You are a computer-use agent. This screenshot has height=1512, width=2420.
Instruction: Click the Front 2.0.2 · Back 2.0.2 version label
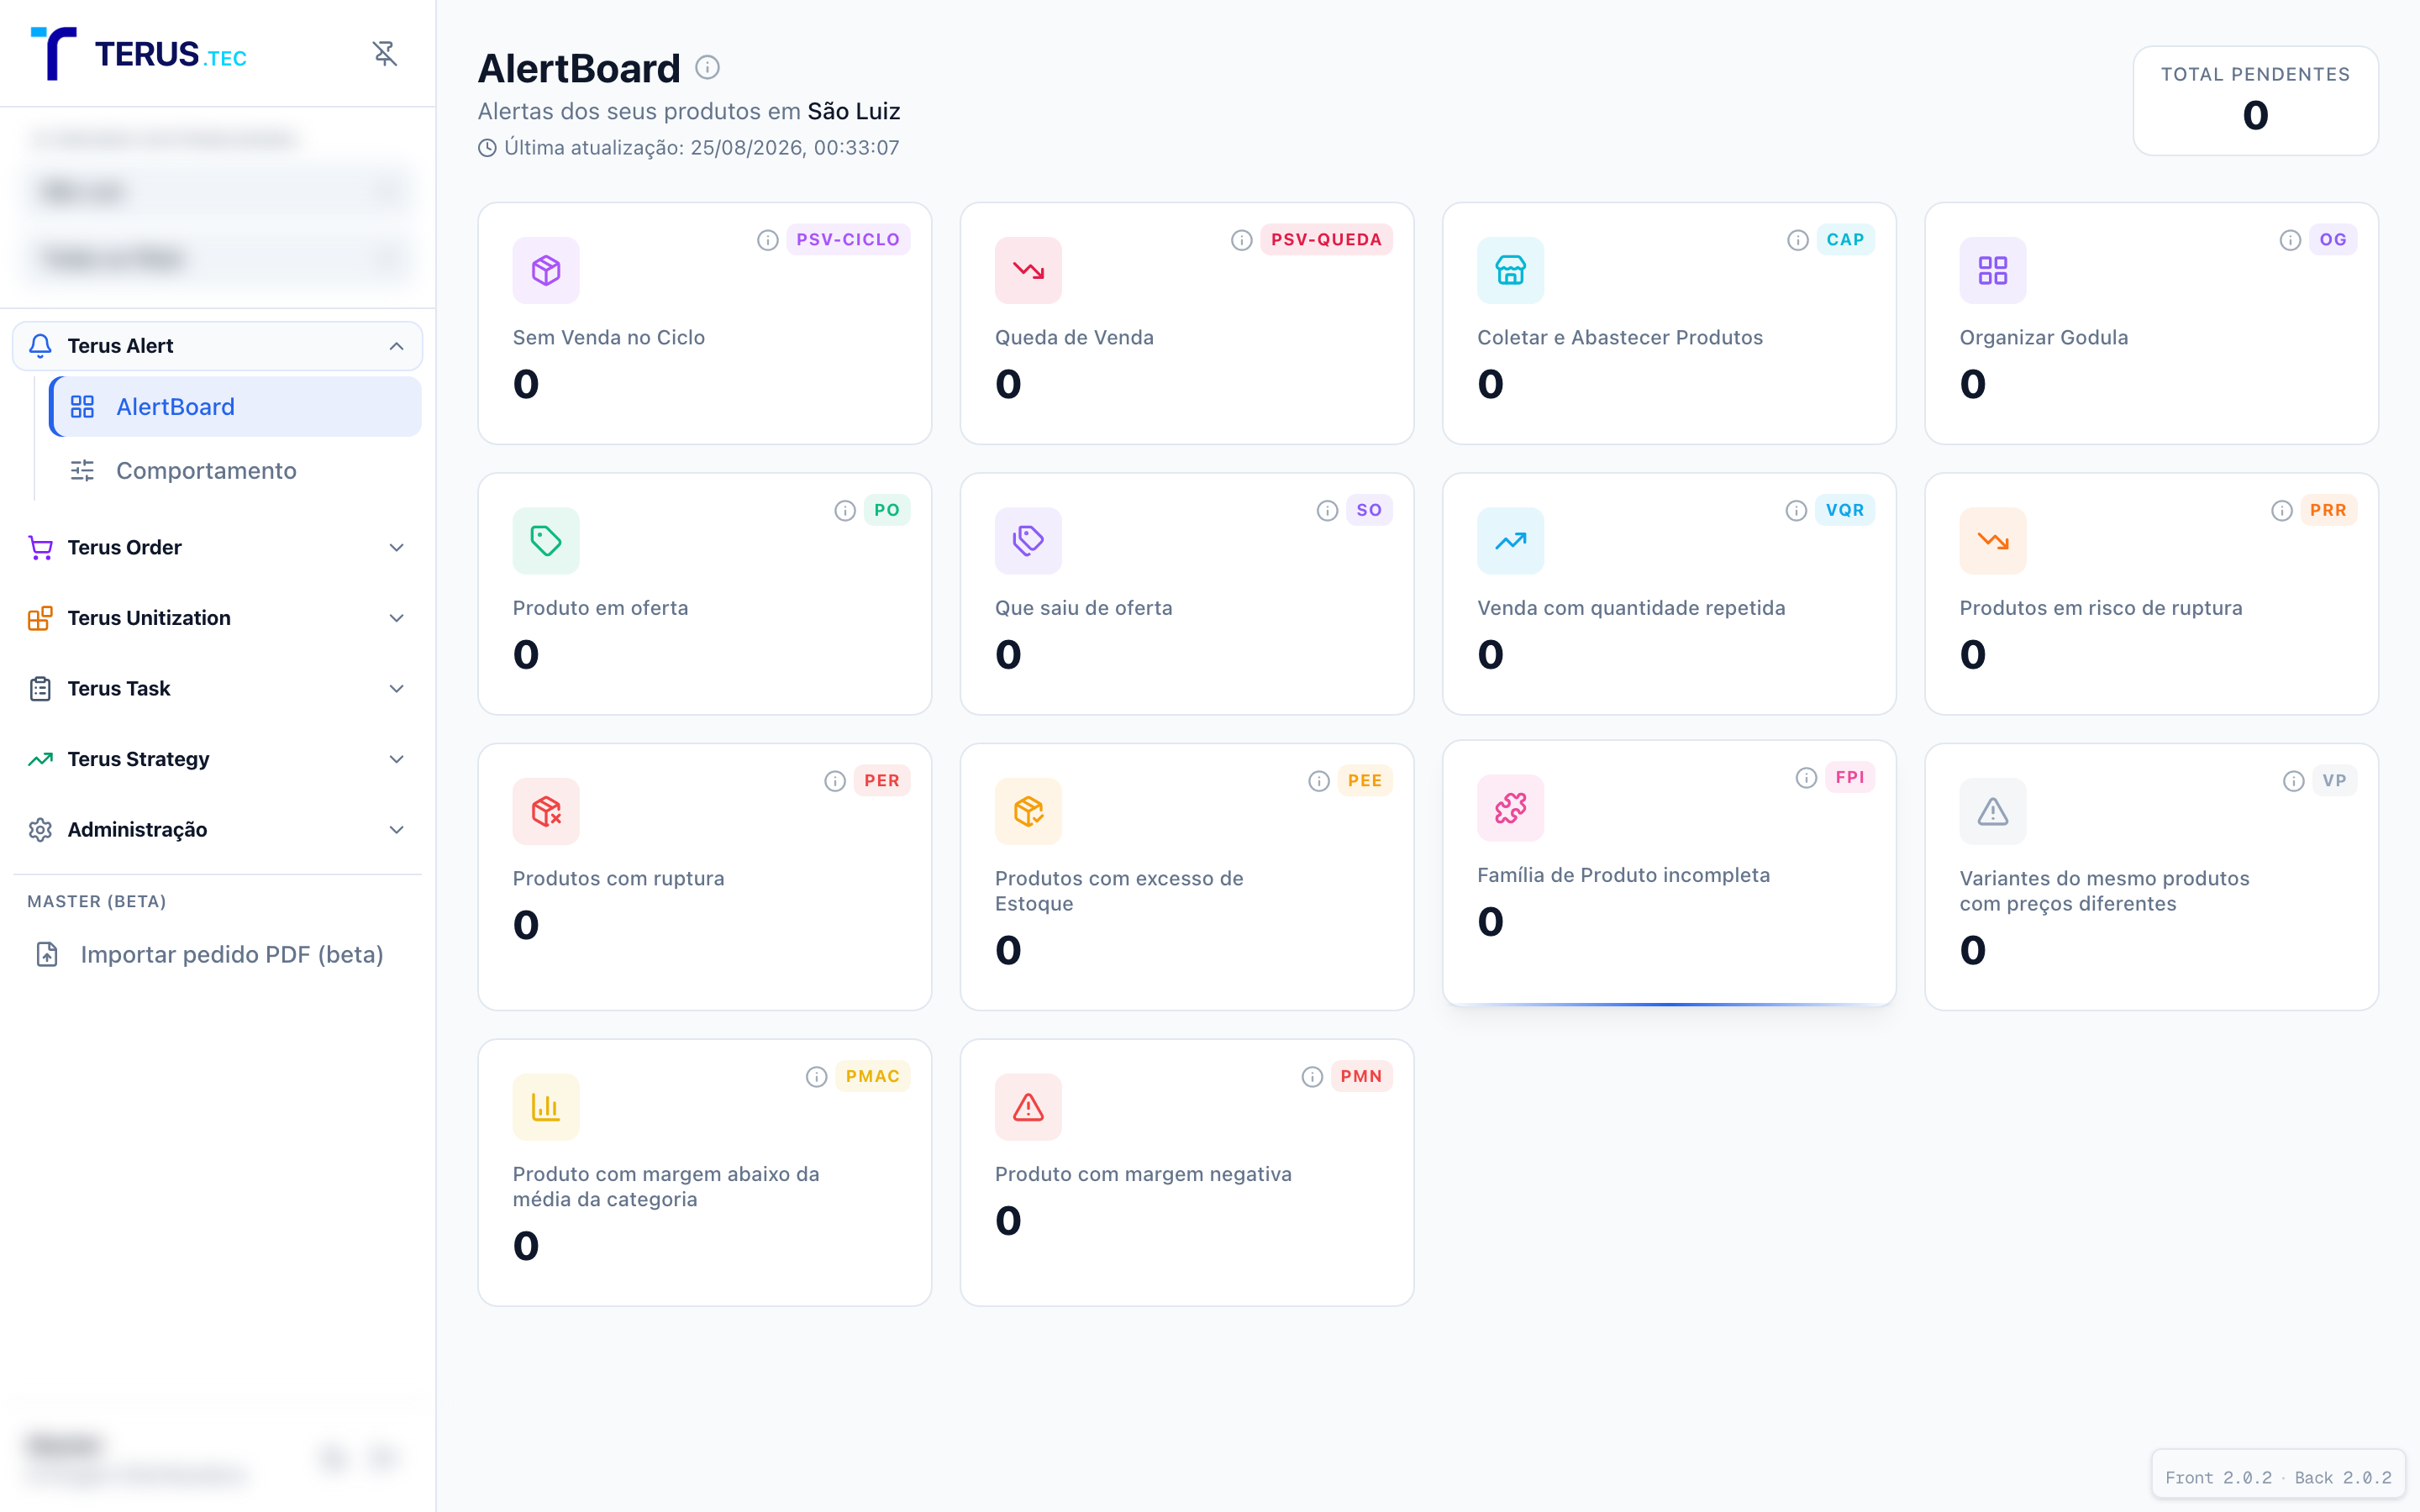coord(2278,1477)
